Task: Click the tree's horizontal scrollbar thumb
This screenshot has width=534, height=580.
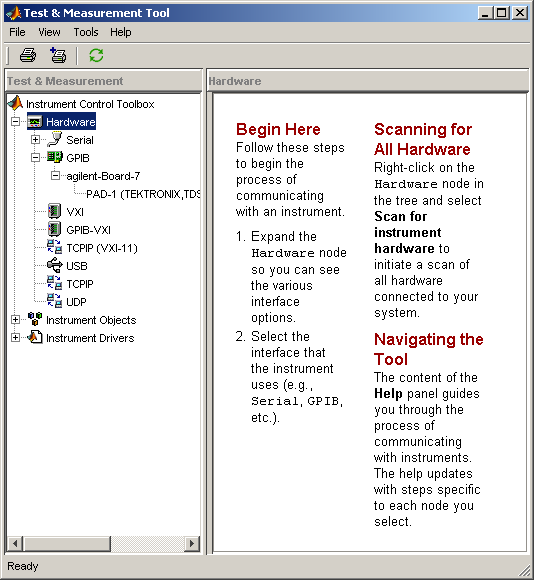Action: click(x=67, y=543)
